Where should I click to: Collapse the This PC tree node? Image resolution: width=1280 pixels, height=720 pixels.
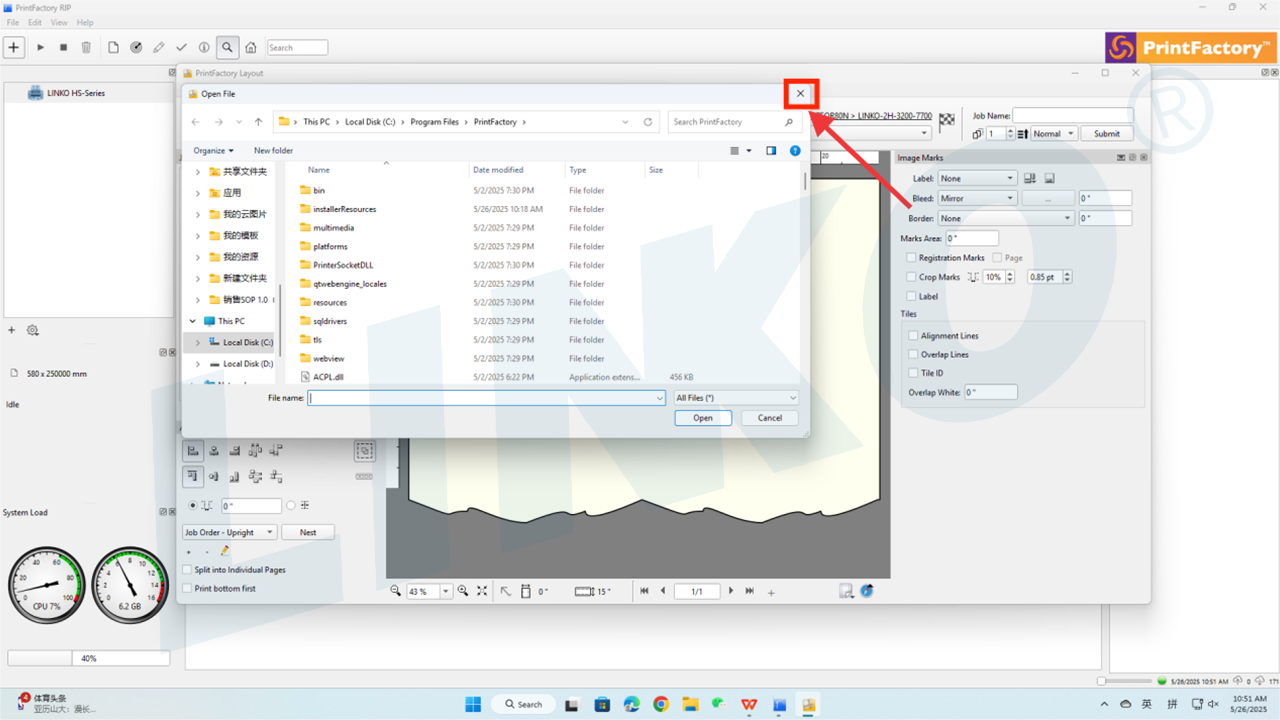[x=193, y=321]
